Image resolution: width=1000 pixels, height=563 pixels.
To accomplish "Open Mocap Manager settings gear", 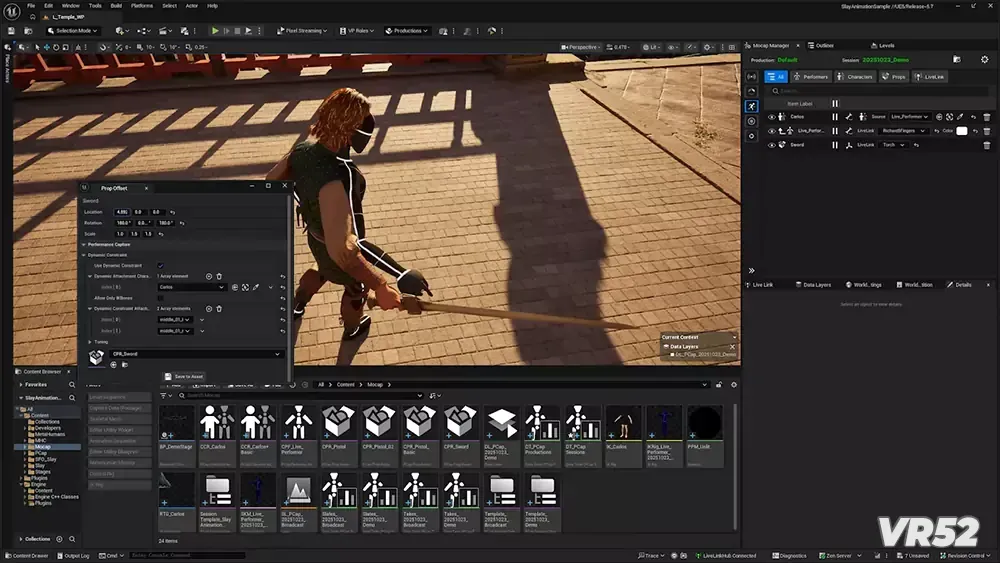I will click(984, 60).
